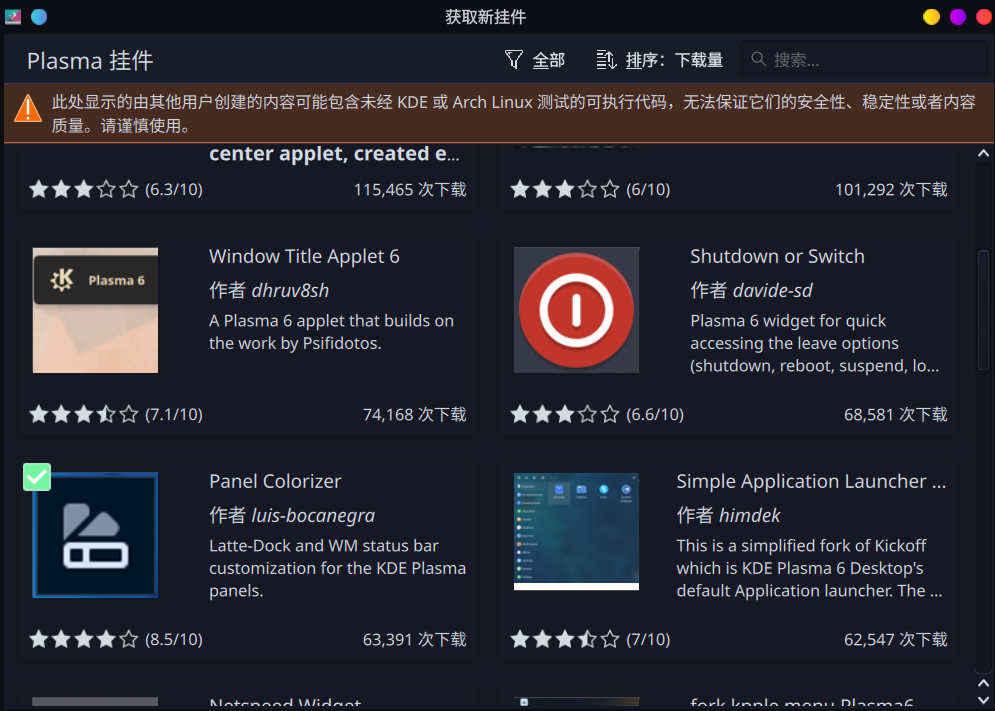Click the app icon in the title bar
This screenshot has height=711, width=995.
13,17
